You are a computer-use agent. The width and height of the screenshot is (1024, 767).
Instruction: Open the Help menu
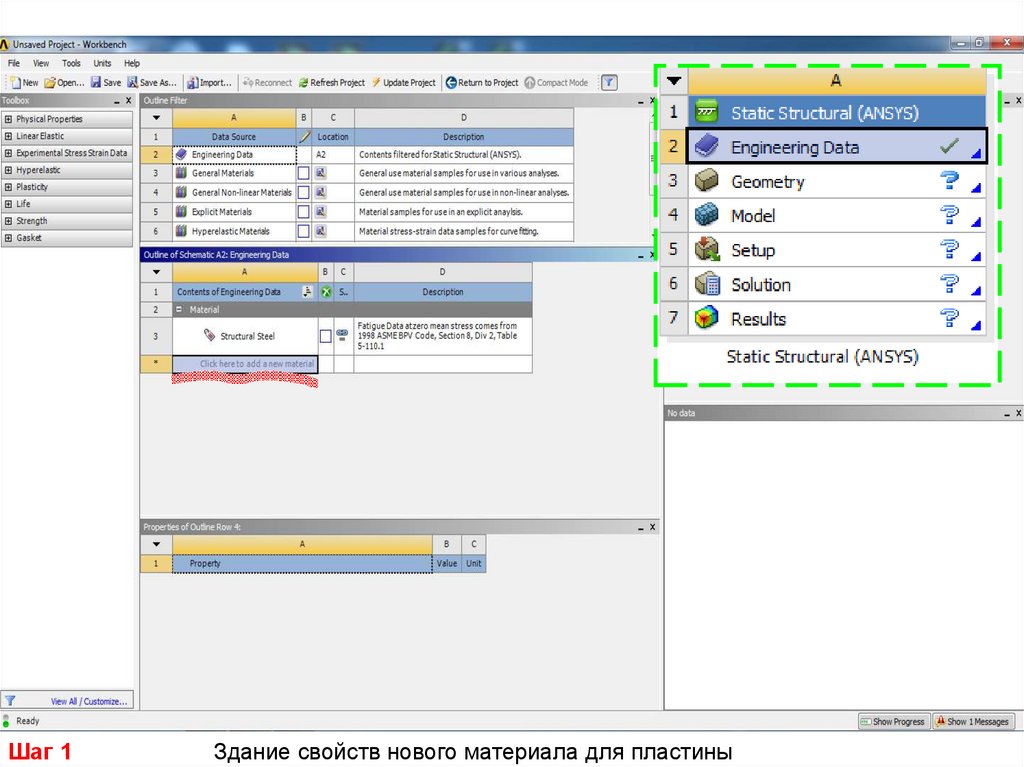coord(132,63)
